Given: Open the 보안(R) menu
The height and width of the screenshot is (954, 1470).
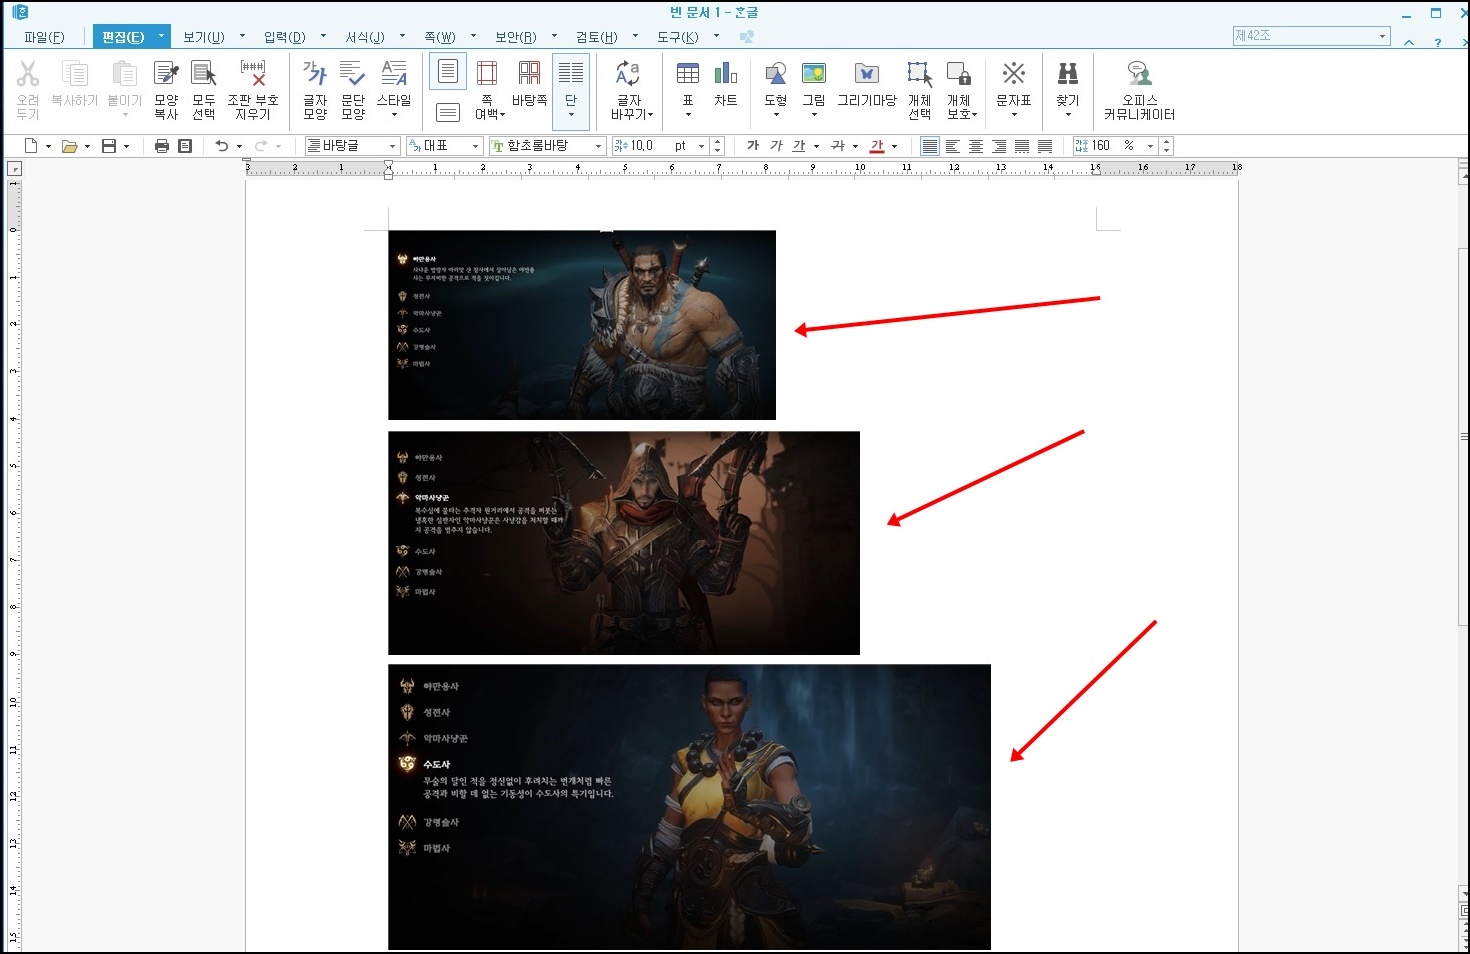Looking at the screenshot, I should [516, 37].
